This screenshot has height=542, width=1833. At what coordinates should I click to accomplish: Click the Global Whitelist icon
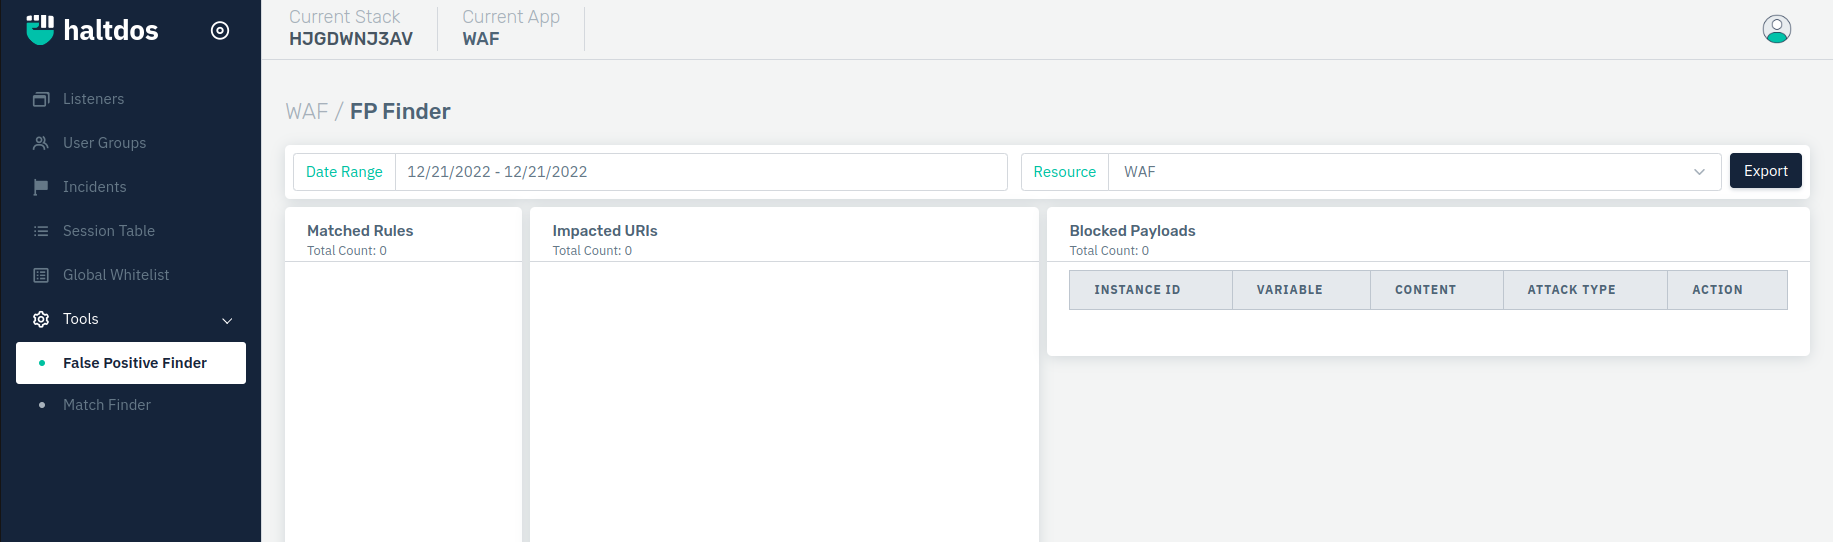(41, 275)
